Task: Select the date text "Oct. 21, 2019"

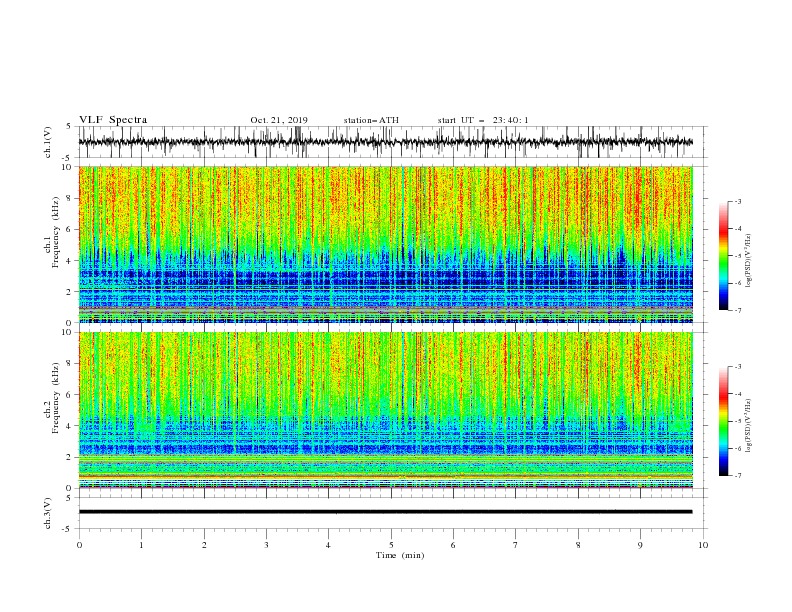Action: click(x=279, y=120)
